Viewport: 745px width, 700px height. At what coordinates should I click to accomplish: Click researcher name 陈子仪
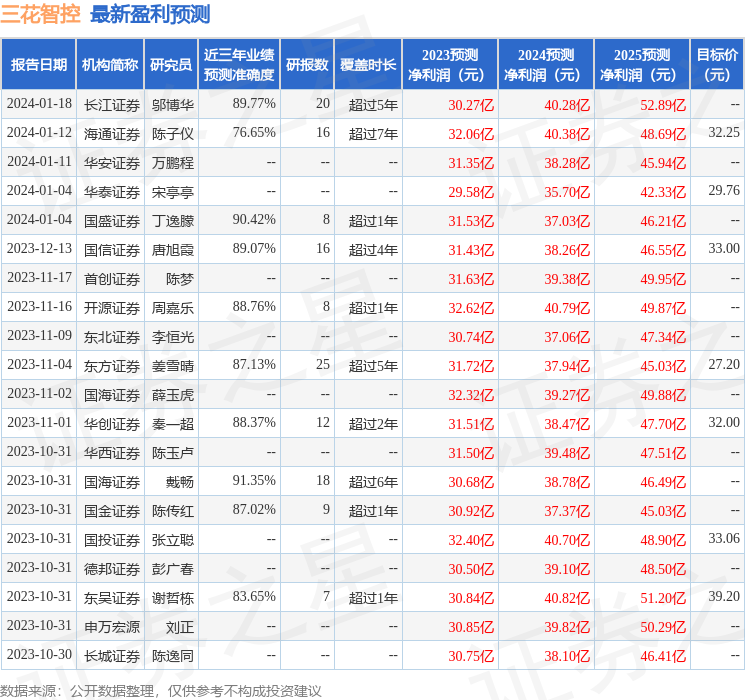(x=173, y=134)
